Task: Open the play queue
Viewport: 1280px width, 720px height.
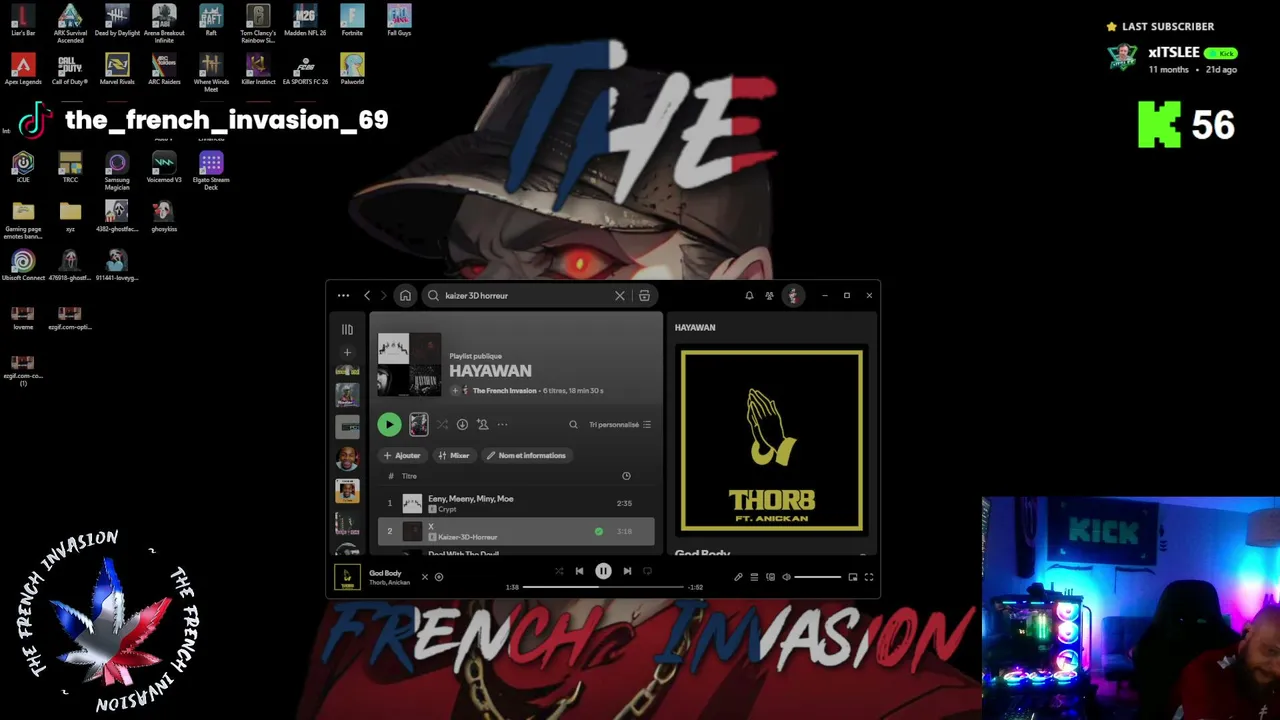Action: pos(754,577)
